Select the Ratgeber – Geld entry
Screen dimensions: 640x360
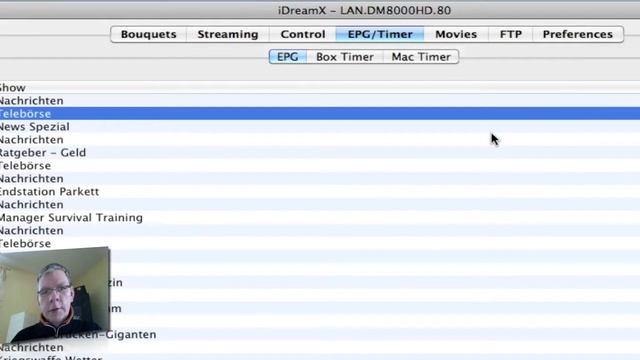click(x=320, y=153)
